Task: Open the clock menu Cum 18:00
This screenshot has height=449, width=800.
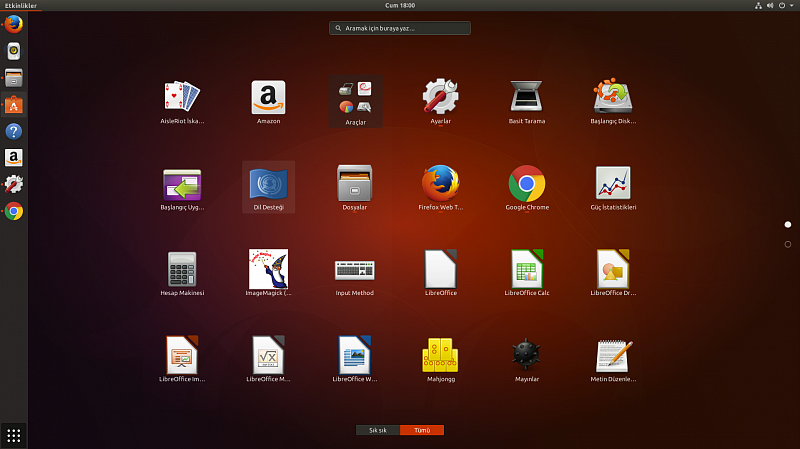Action: tap(400, 6)
